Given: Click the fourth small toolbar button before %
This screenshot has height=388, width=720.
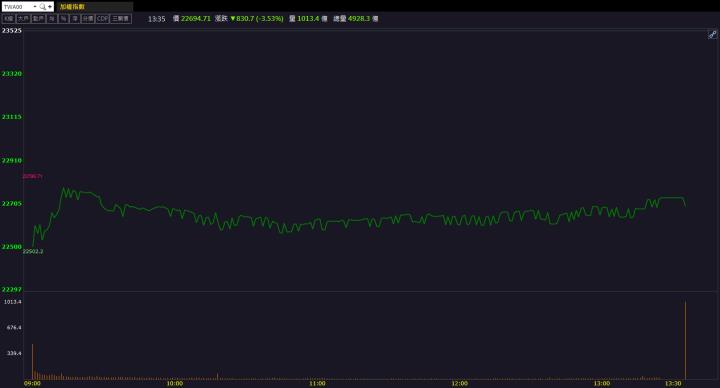Looking at the screenshot, I should point(52,19).
